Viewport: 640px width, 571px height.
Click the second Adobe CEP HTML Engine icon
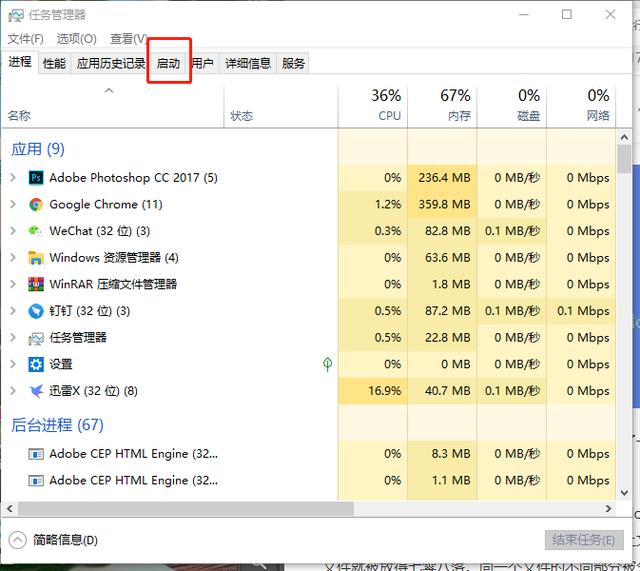click(36, 480)
